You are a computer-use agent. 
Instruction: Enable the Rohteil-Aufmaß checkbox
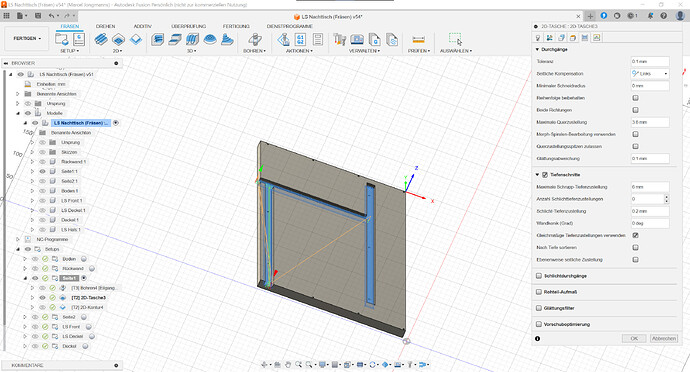pyautogui.click(x=539, y=292)
